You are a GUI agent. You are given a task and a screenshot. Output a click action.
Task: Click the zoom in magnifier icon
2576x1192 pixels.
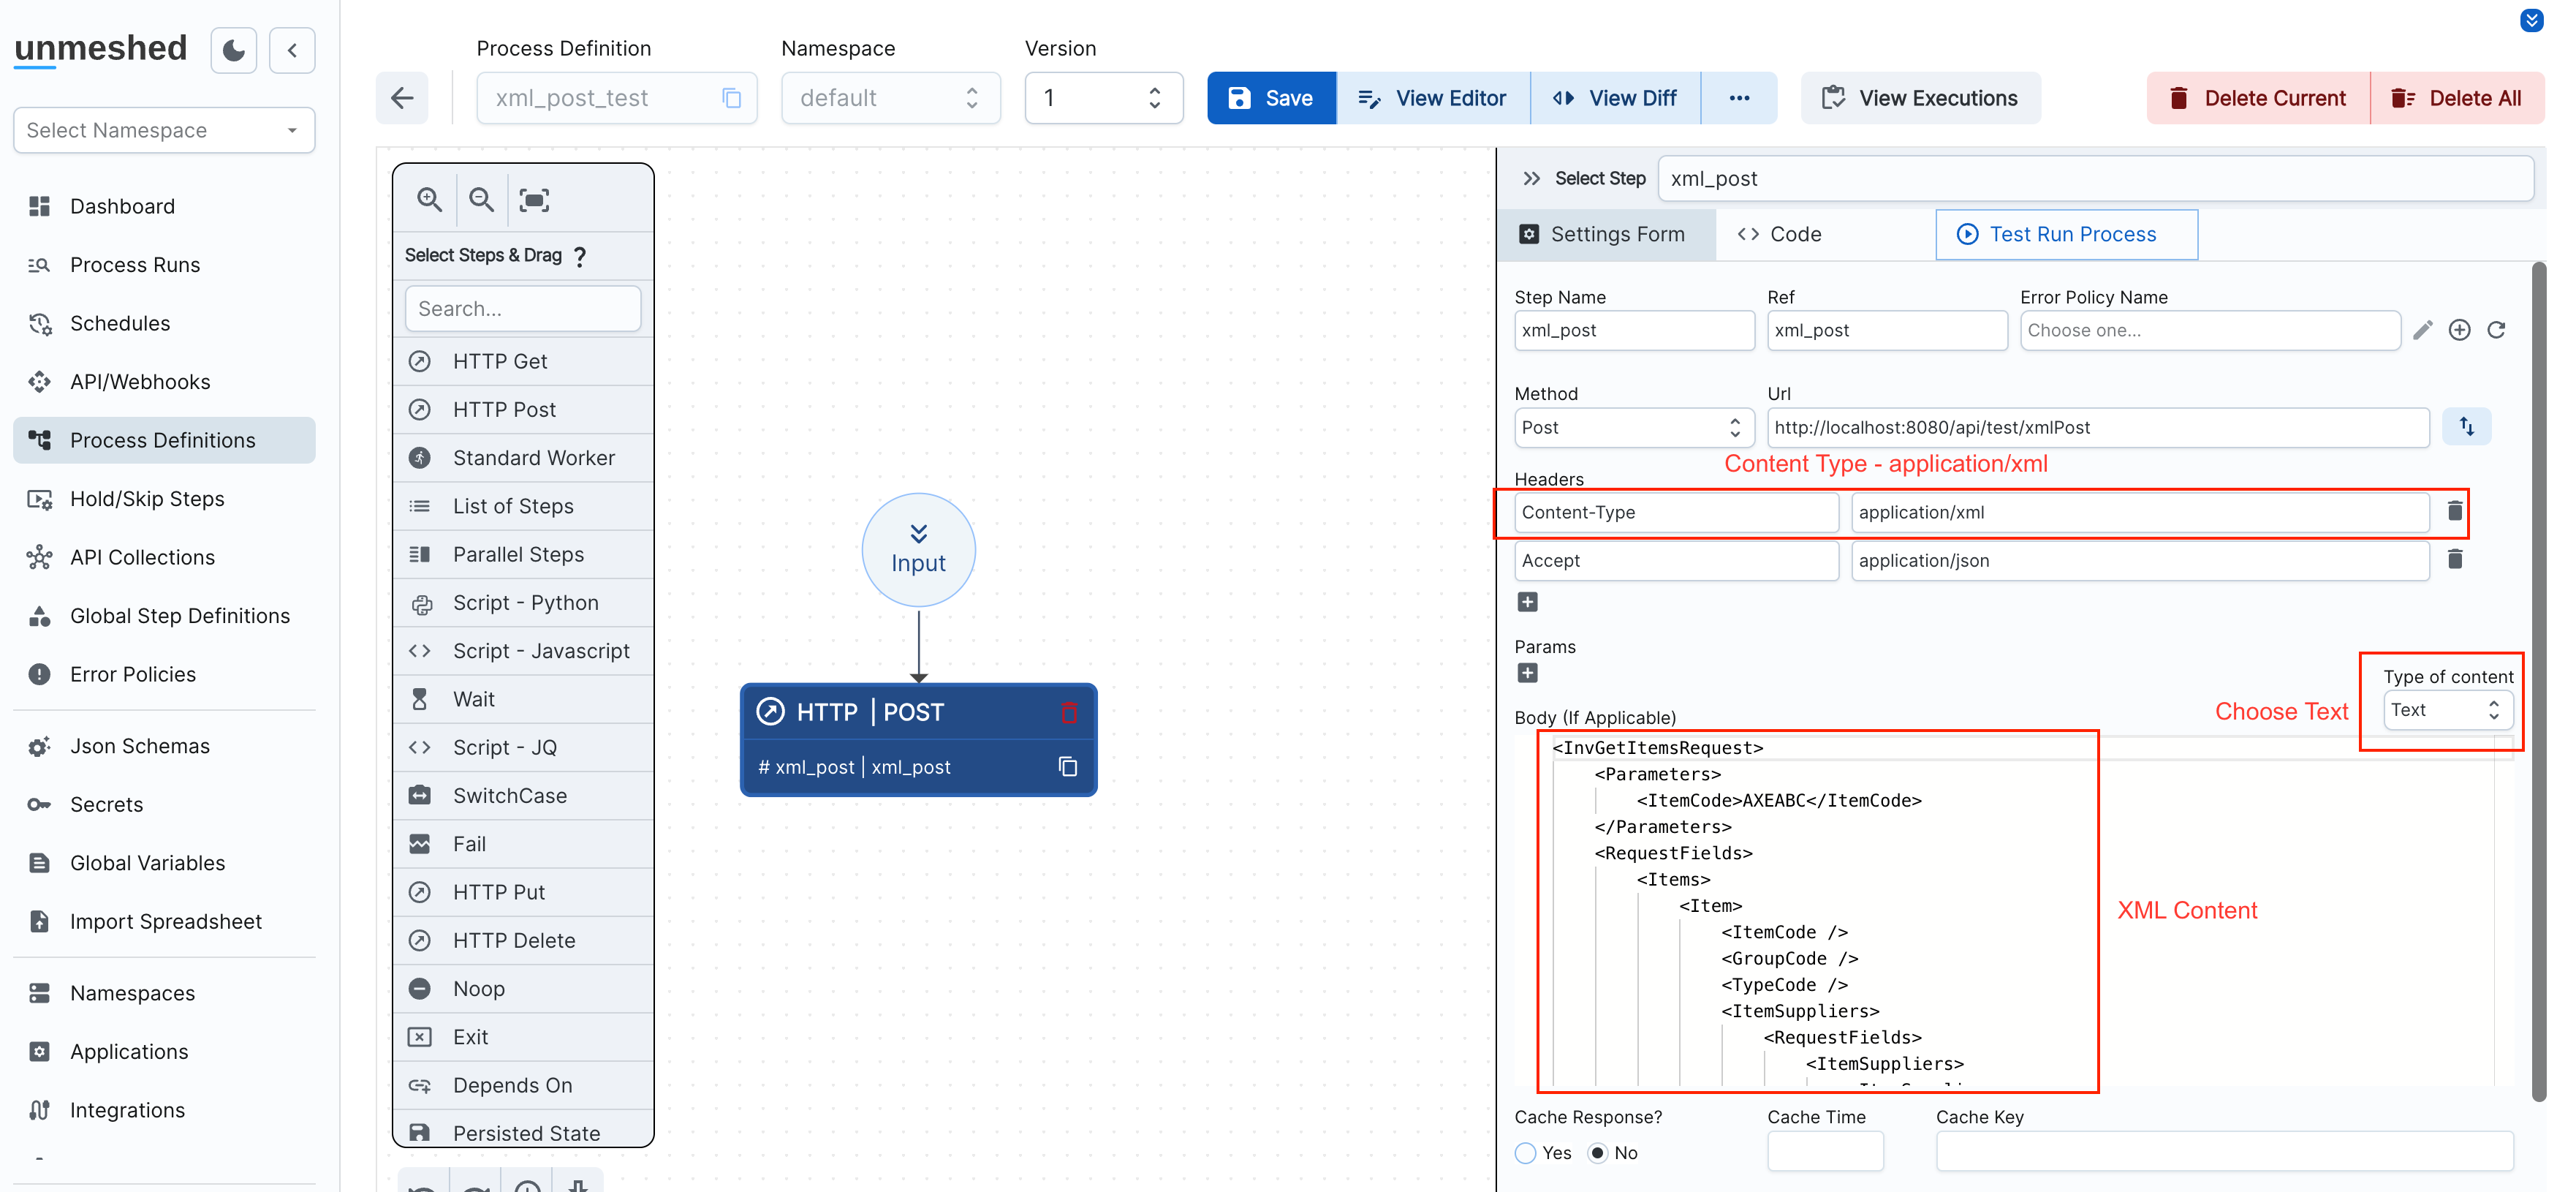(429, 200)
